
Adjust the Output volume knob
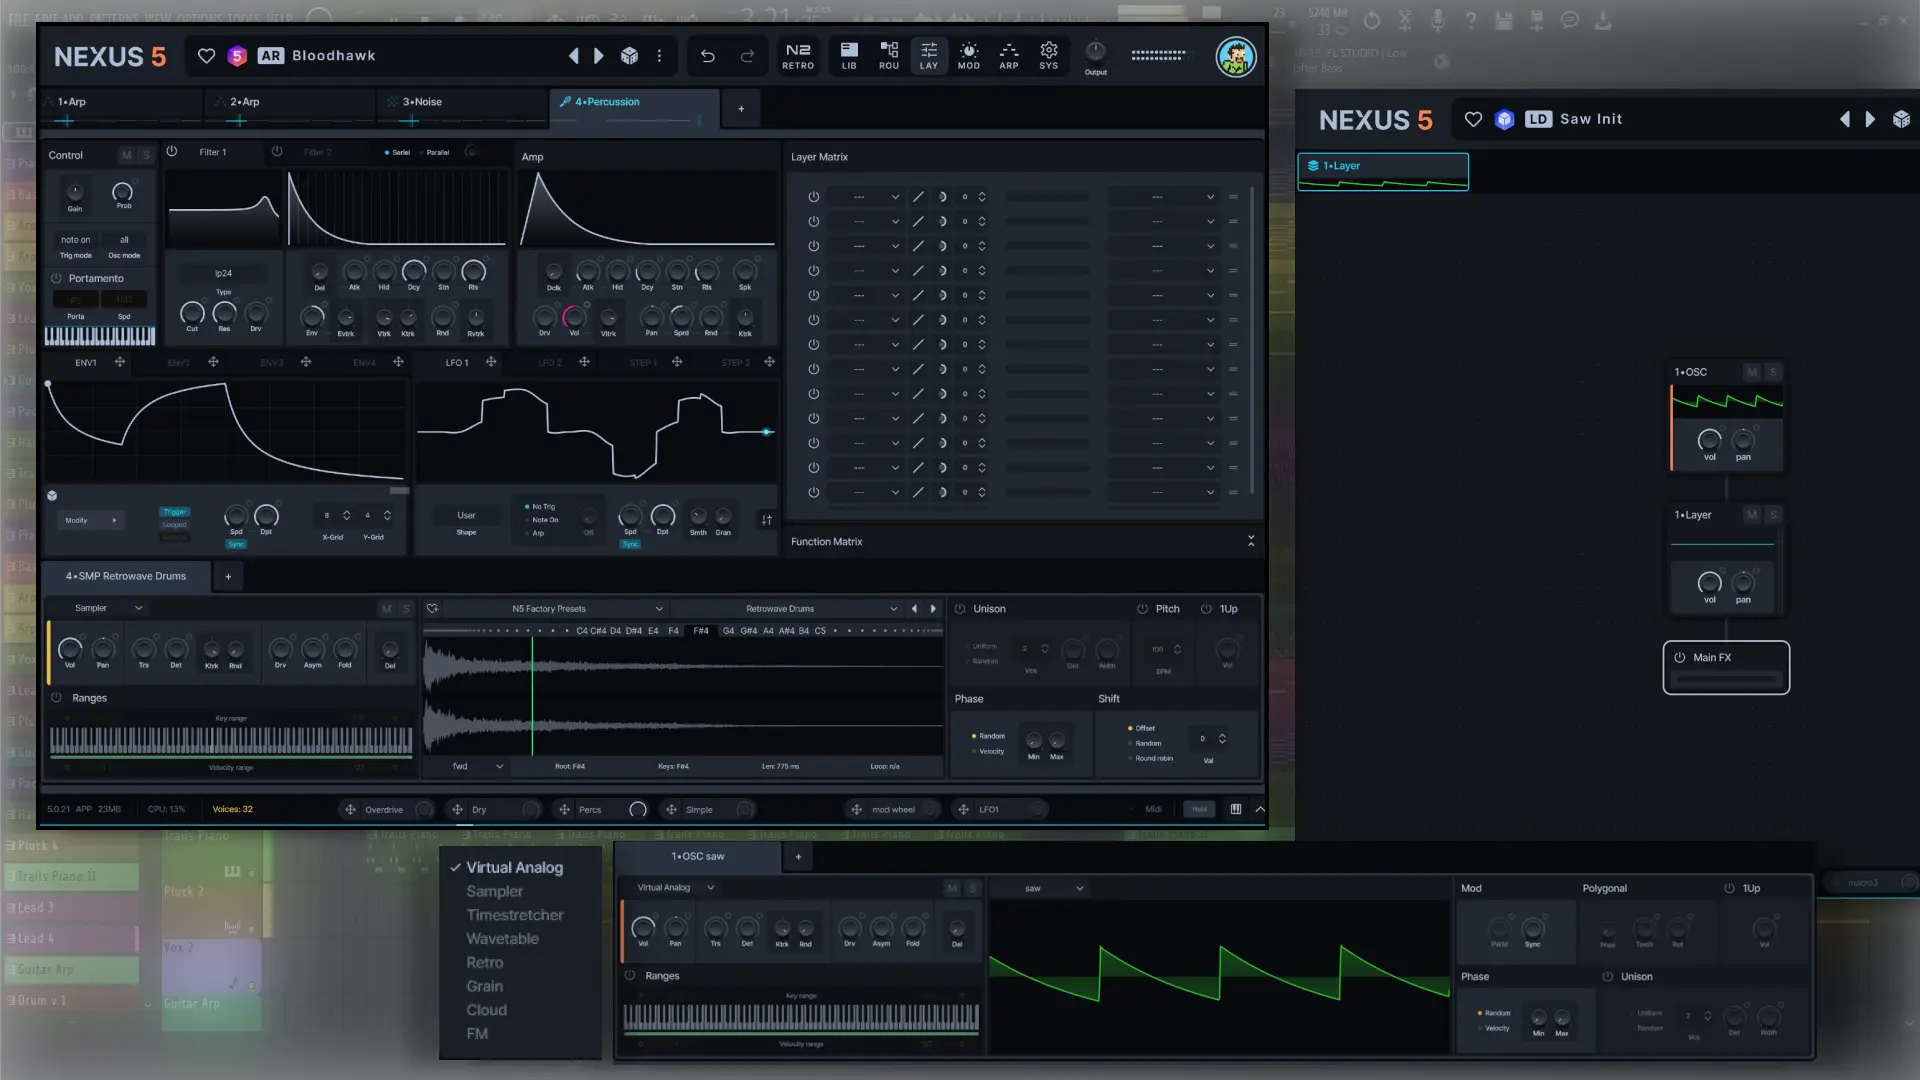pyautogui.click(x=1096, y=52)
